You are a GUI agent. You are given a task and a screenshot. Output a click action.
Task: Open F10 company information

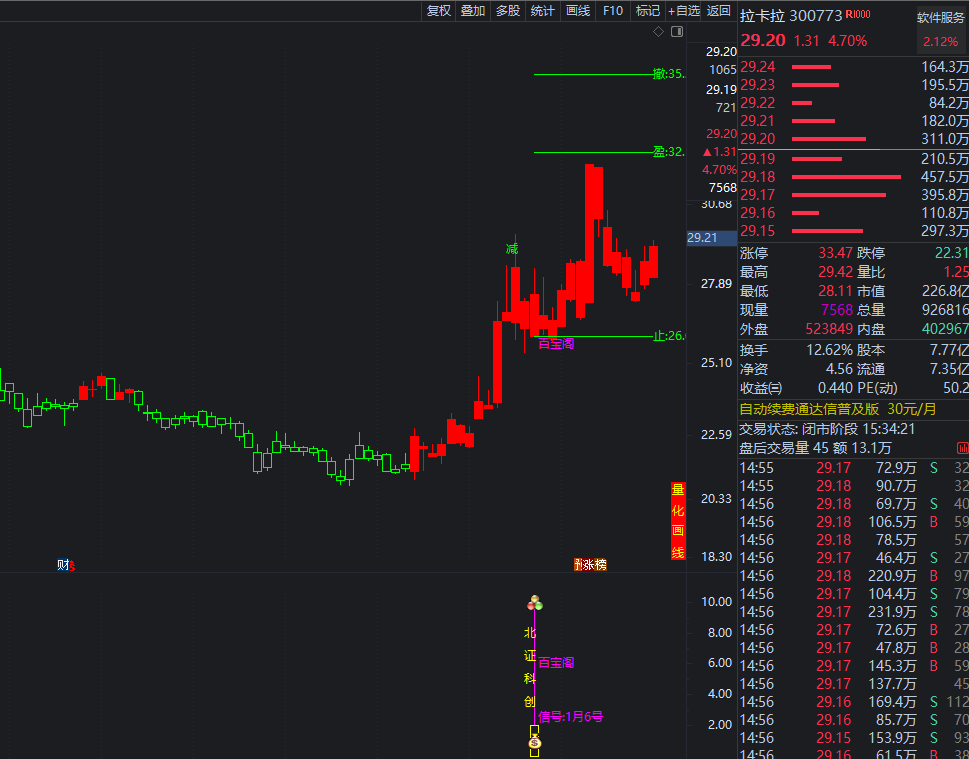point(613,11)
